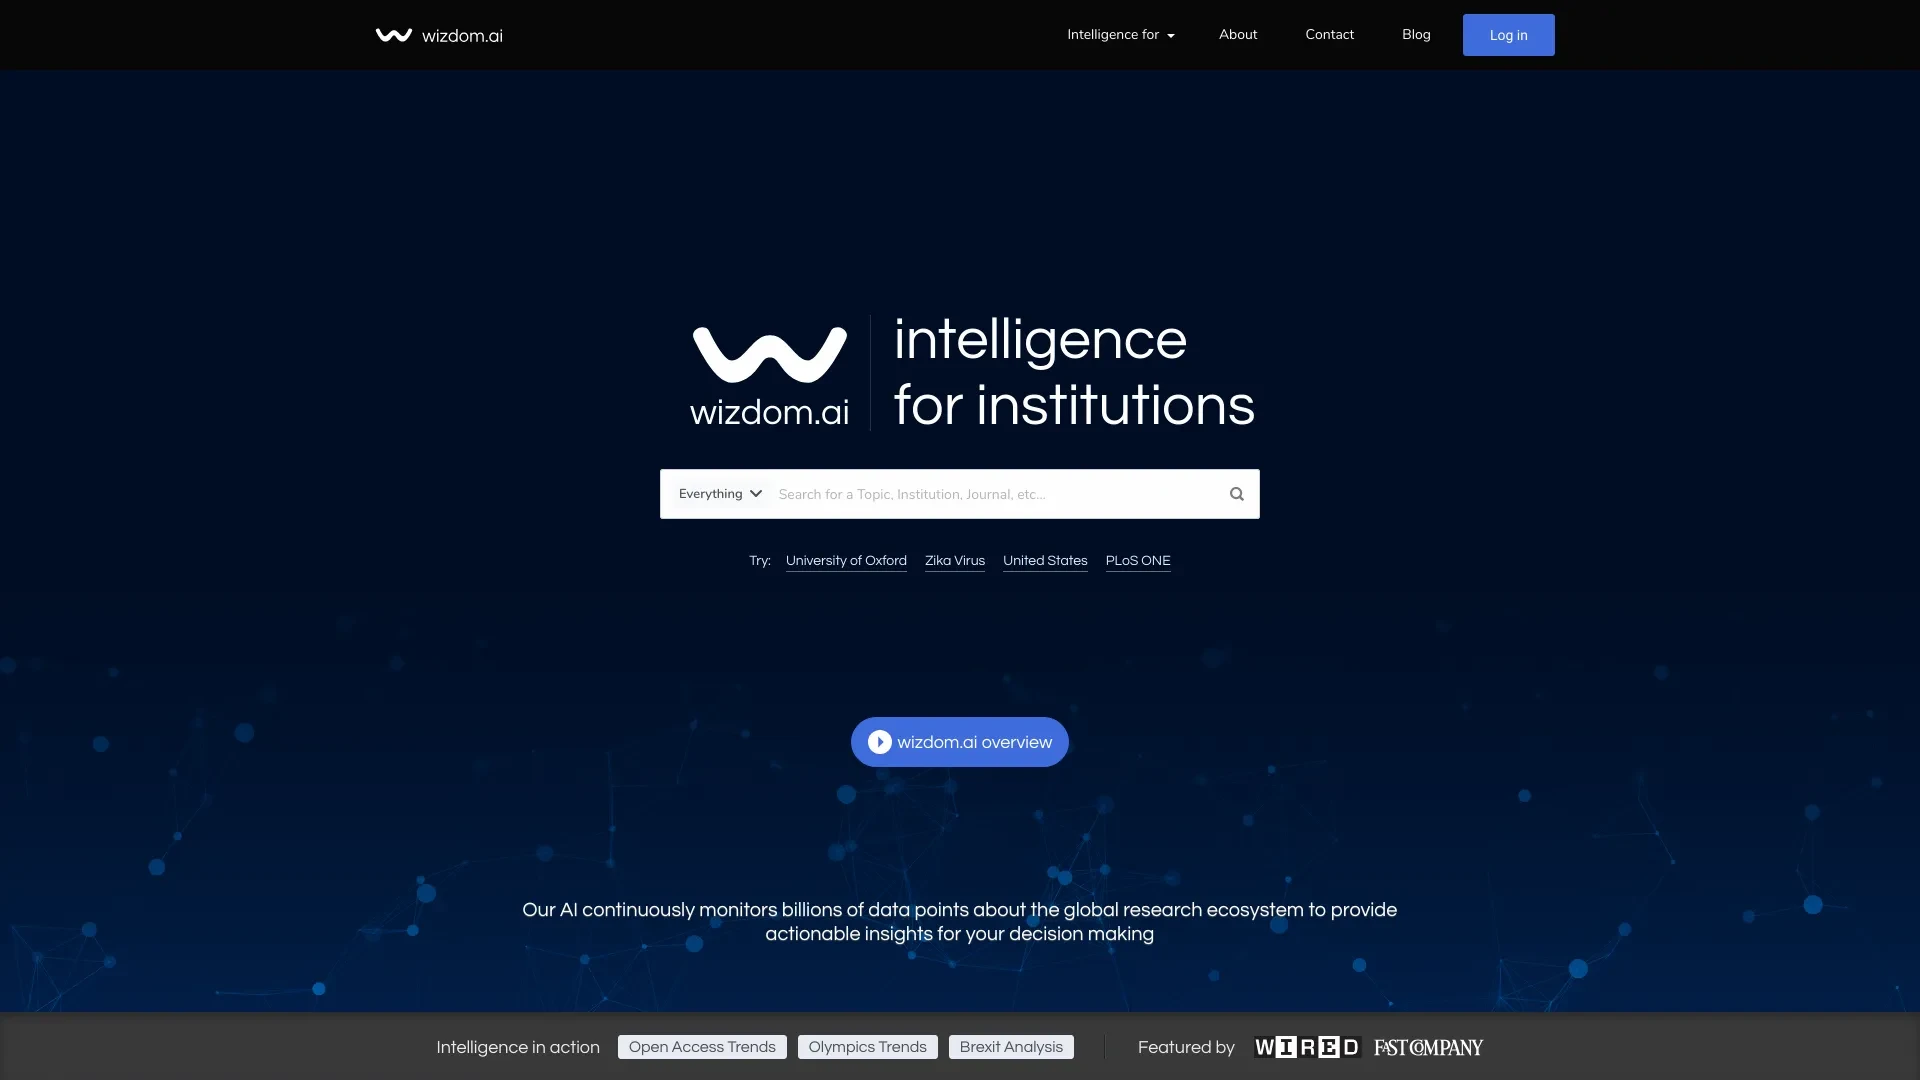
Task: Click the search magnifier icon
Action: [1236, 493]
